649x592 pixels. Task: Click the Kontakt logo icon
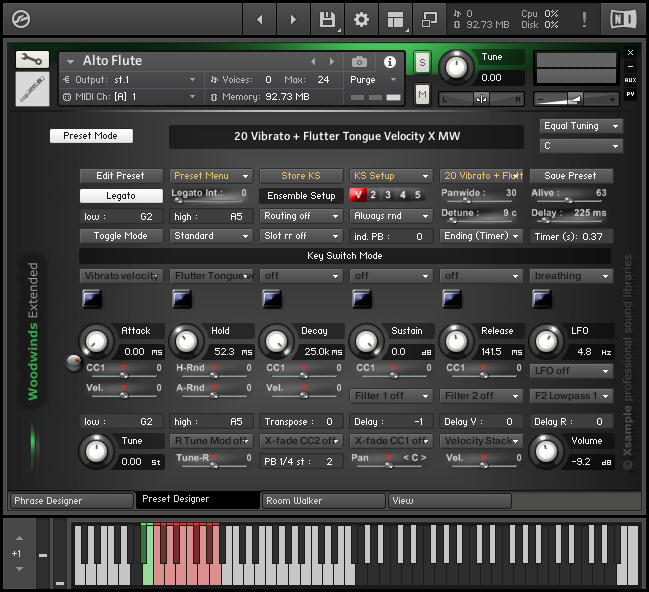click(21, 19)
